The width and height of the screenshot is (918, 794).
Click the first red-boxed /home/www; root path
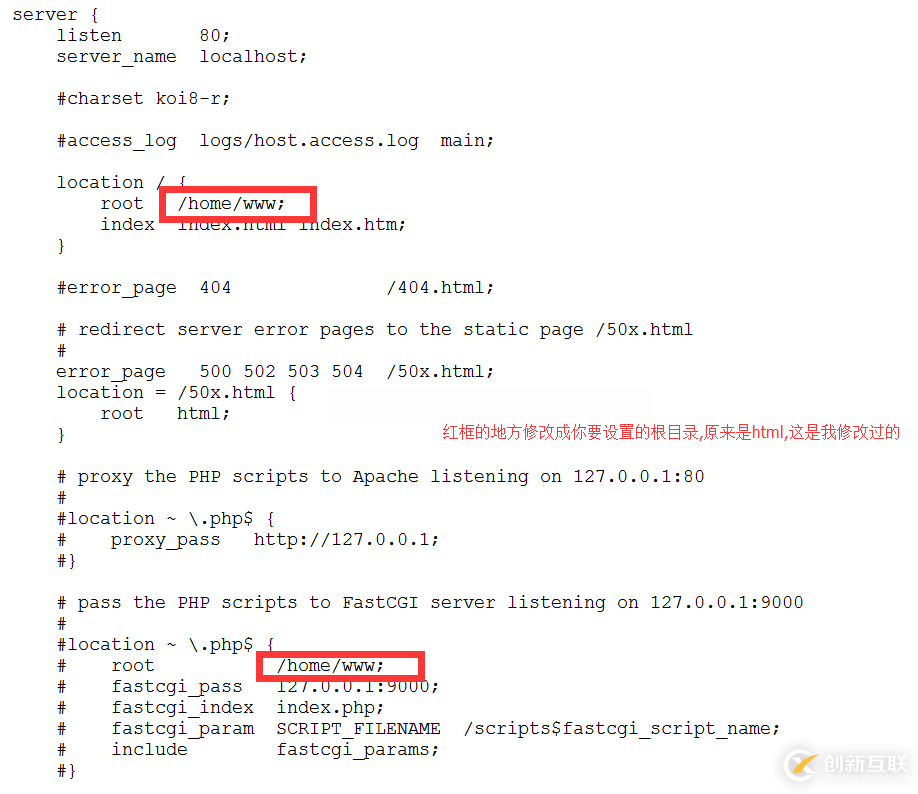pyautogui.click(x=231, y=204)
